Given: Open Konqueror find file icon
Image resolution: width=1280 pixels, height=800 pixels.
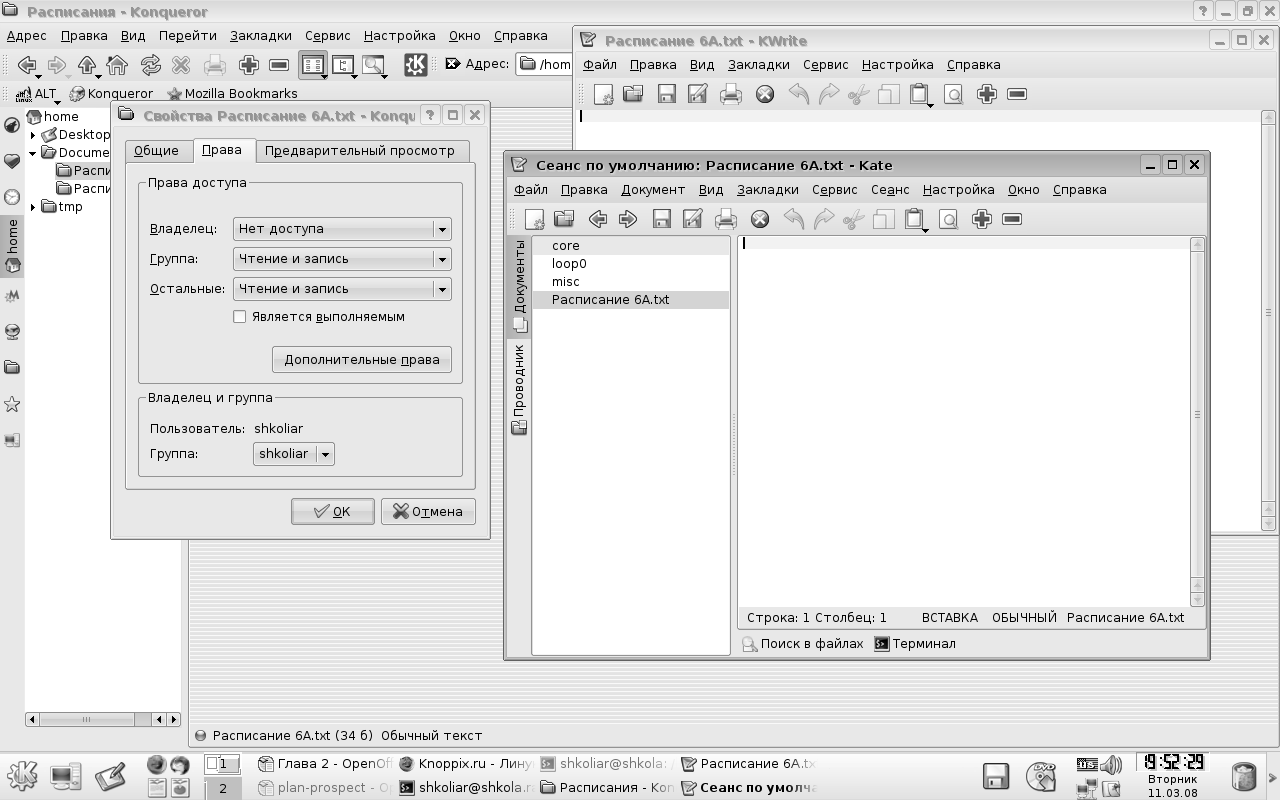Looking at the screenshot, I should point(374,66).
